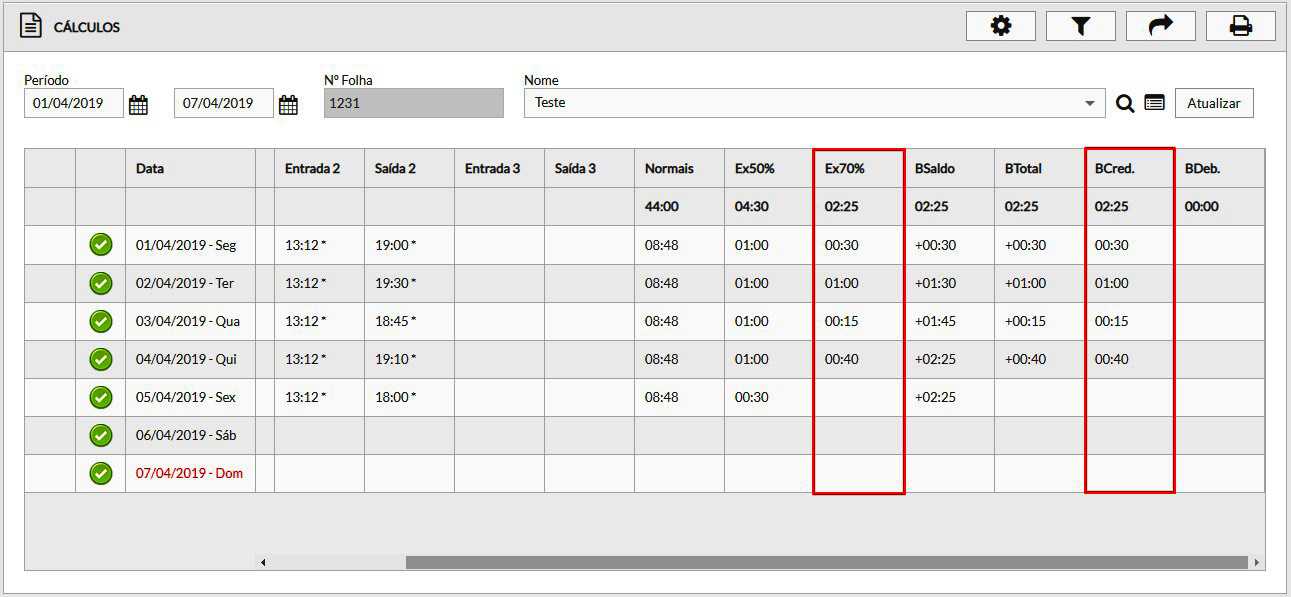
Task: Click the horizontal scrollbar thumb
Action: point(826,562)
